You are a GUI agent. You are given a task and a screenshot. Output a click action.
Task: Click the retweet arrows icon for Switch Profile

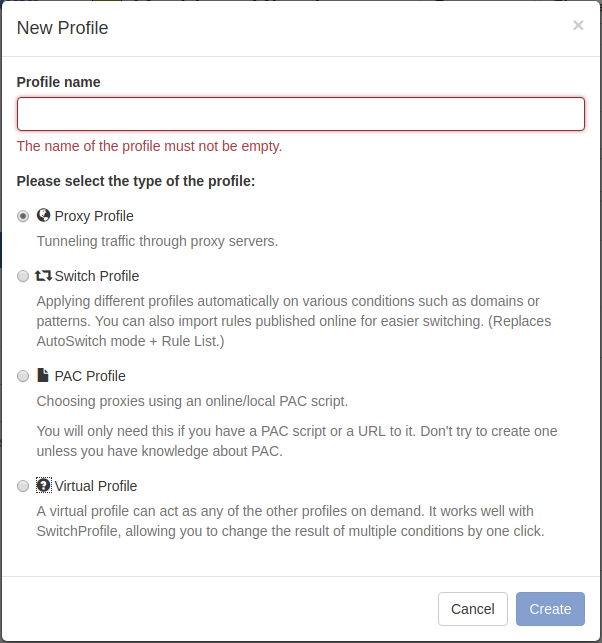coord(43,275)
